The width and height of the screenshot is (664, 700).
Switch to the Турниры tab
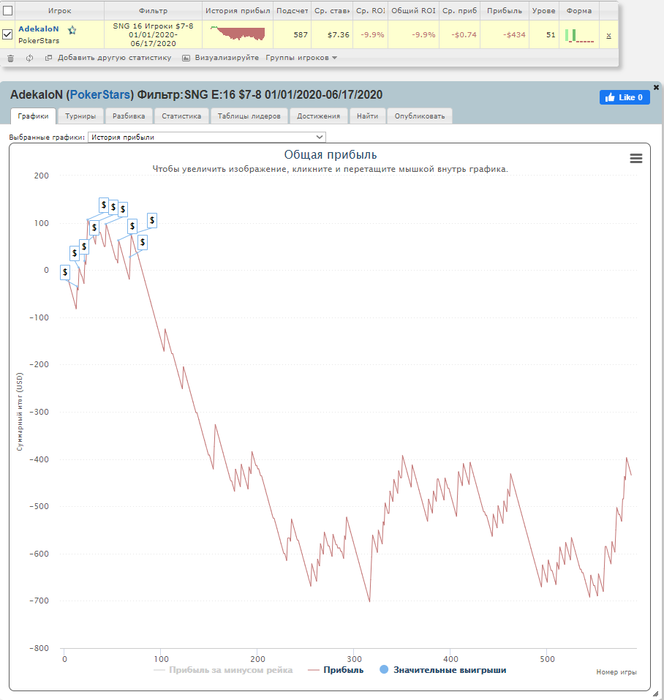[x=80, y=116]
